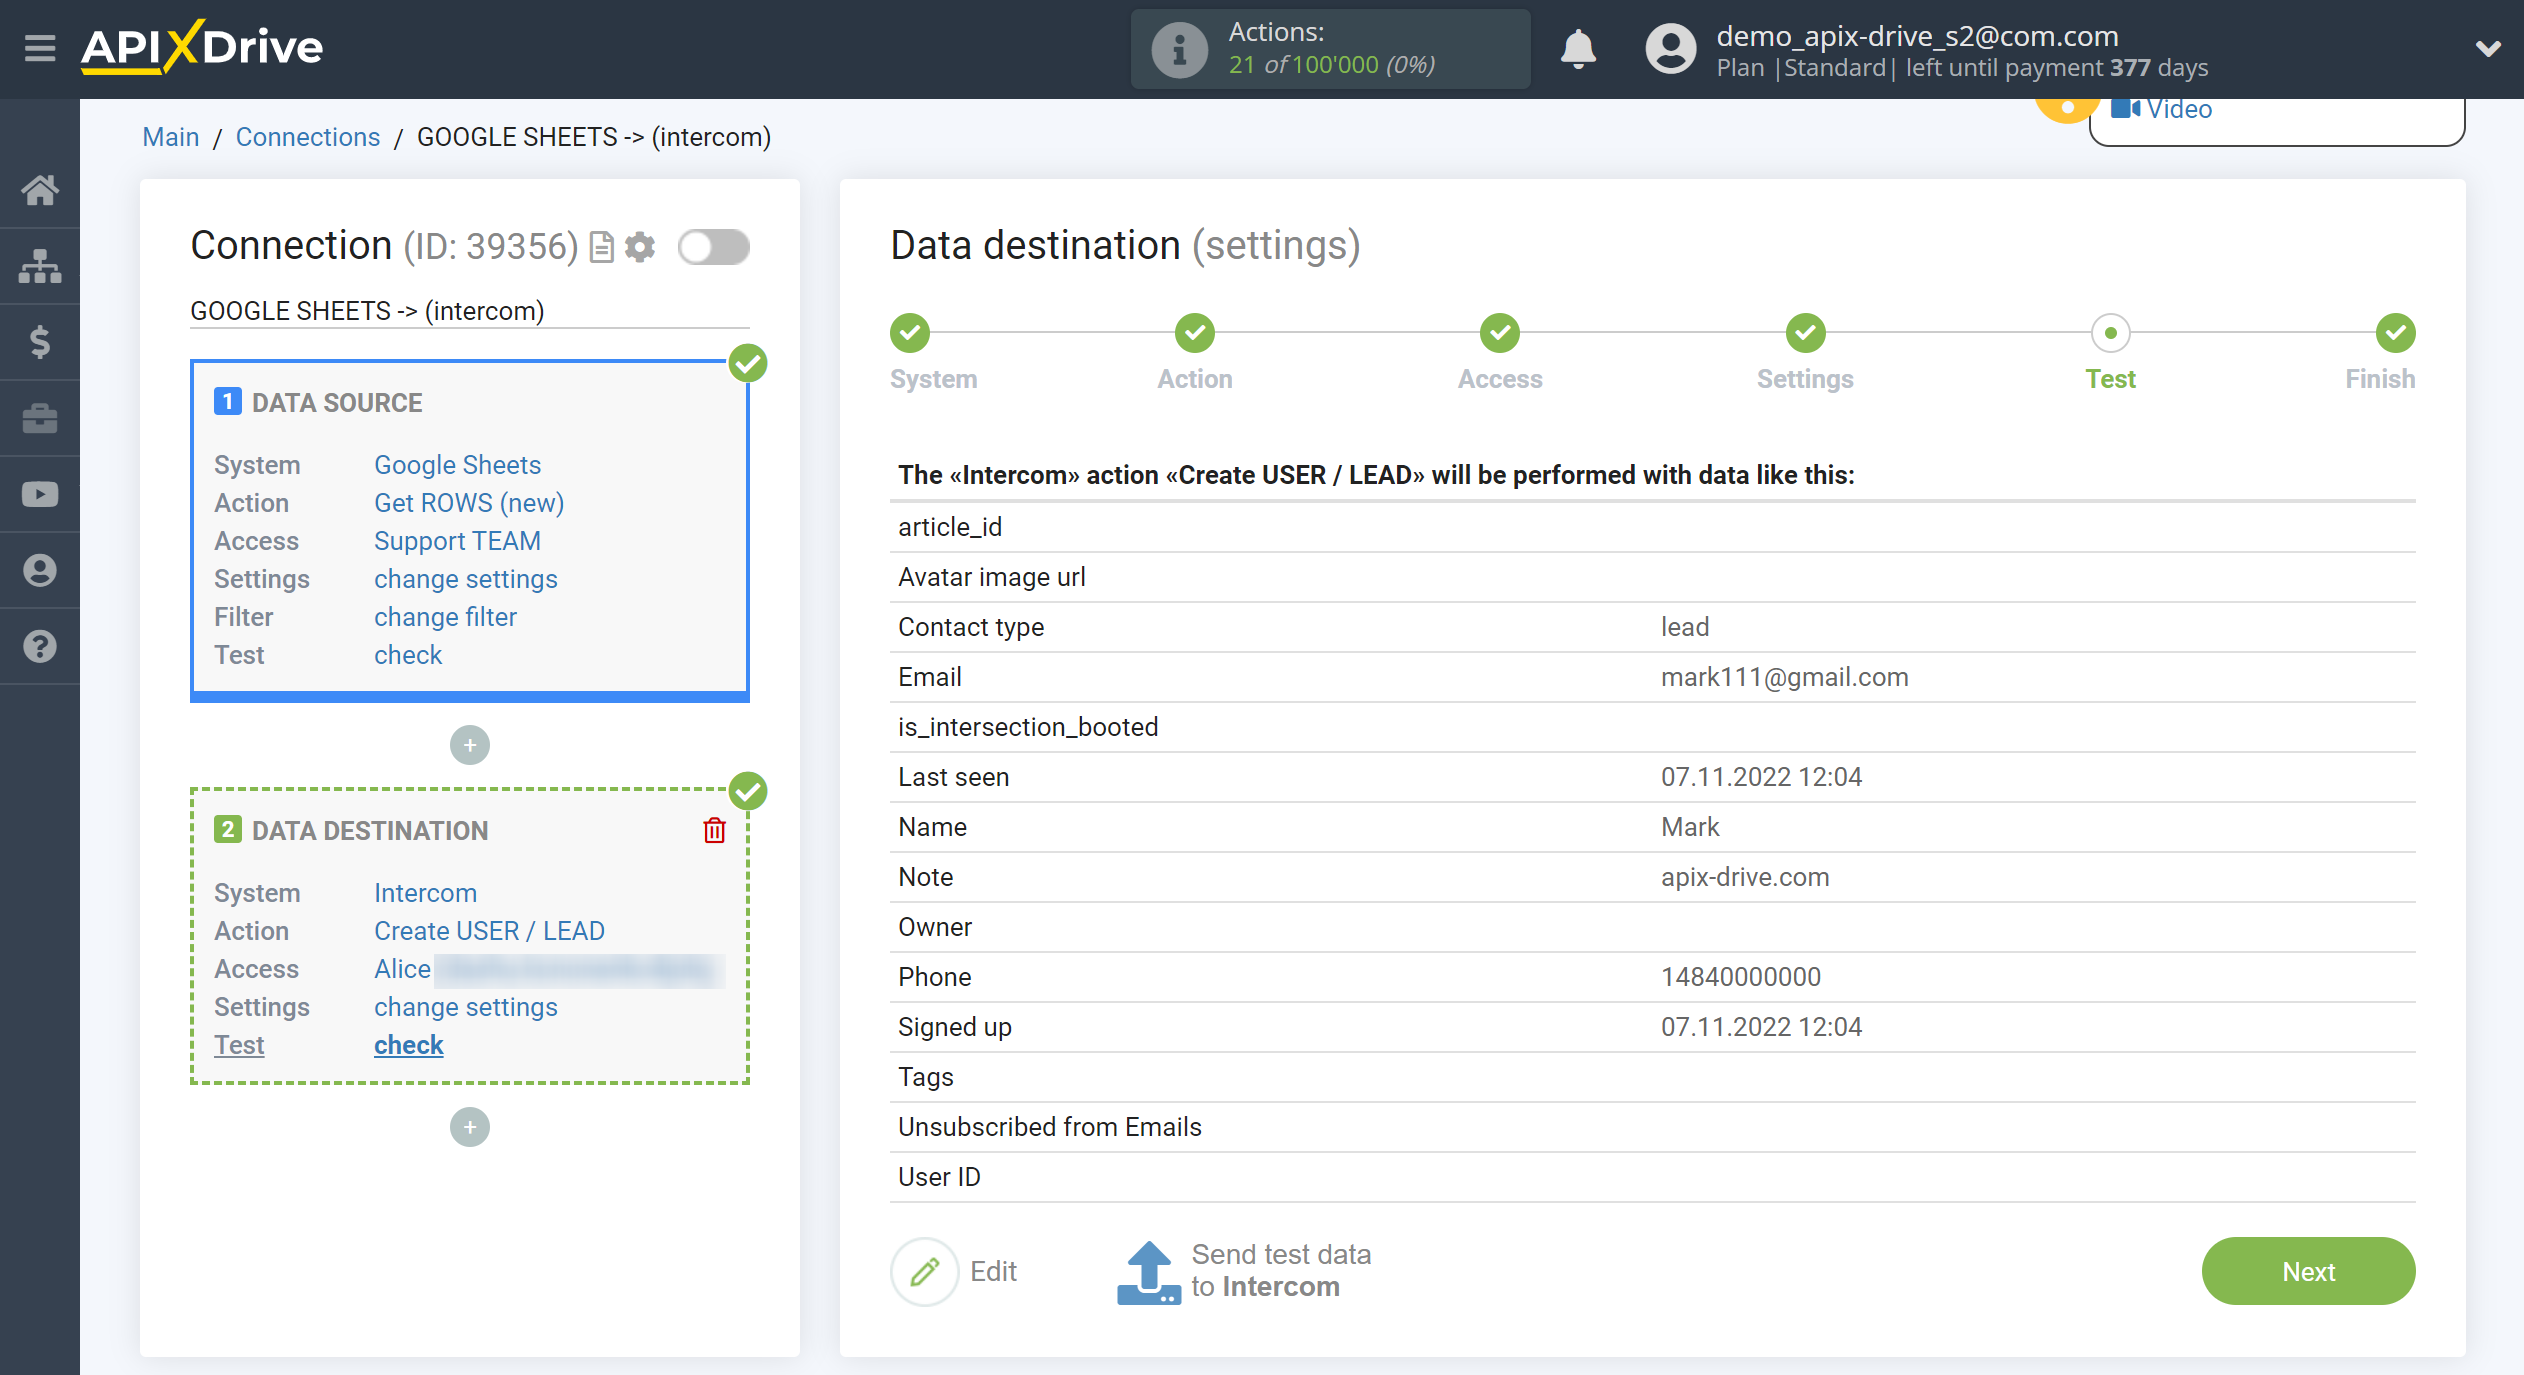Click the Name value Mark
Viewport: 2524px width, 1375px height.
[x=1690, y=827]
